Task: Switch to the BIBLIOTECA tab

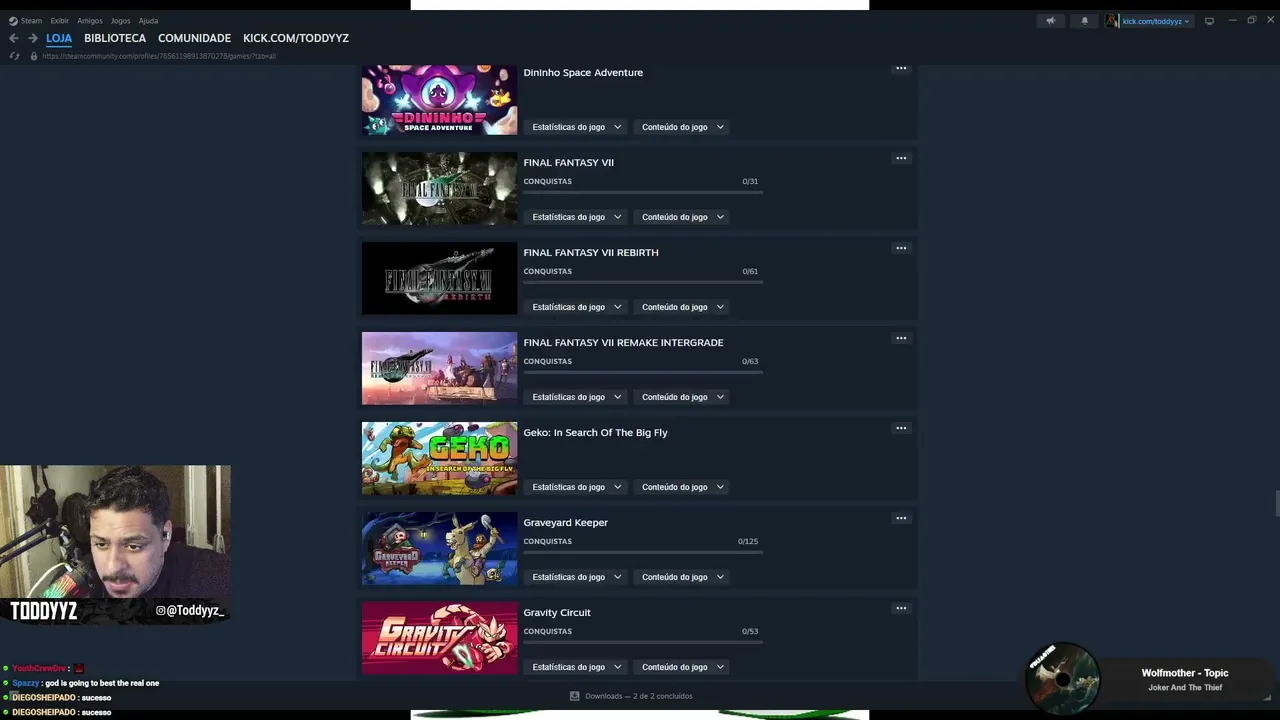Action: click(x=115, y=38)
